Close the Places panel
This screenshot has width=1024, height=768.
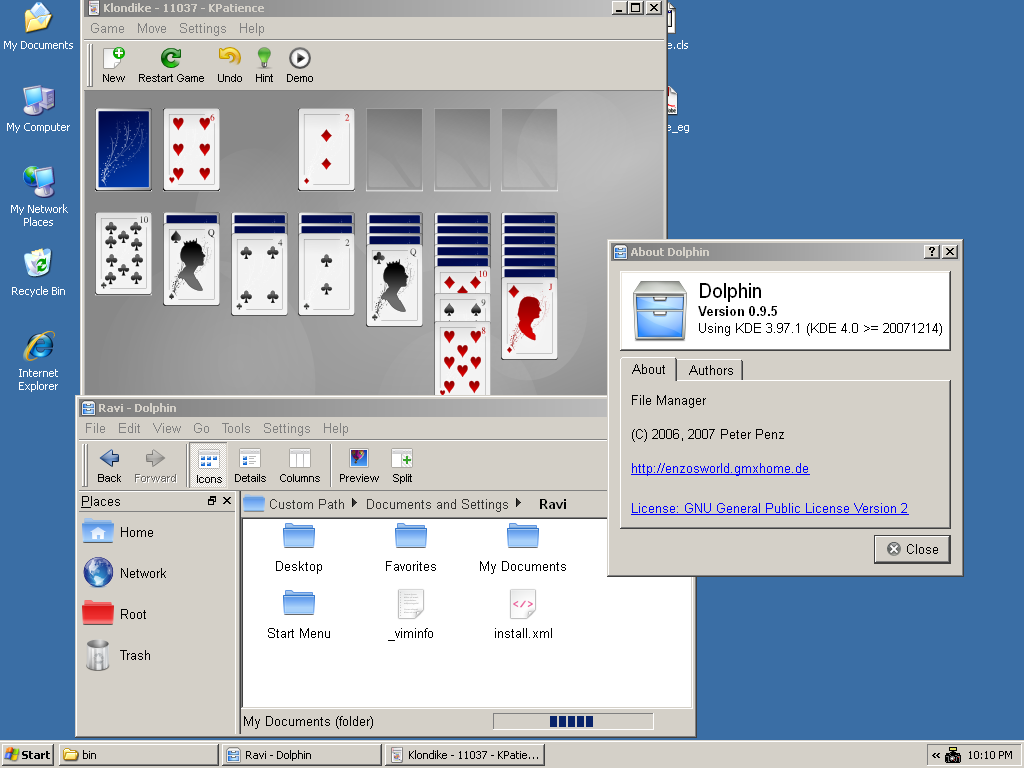tap(227, 501)
